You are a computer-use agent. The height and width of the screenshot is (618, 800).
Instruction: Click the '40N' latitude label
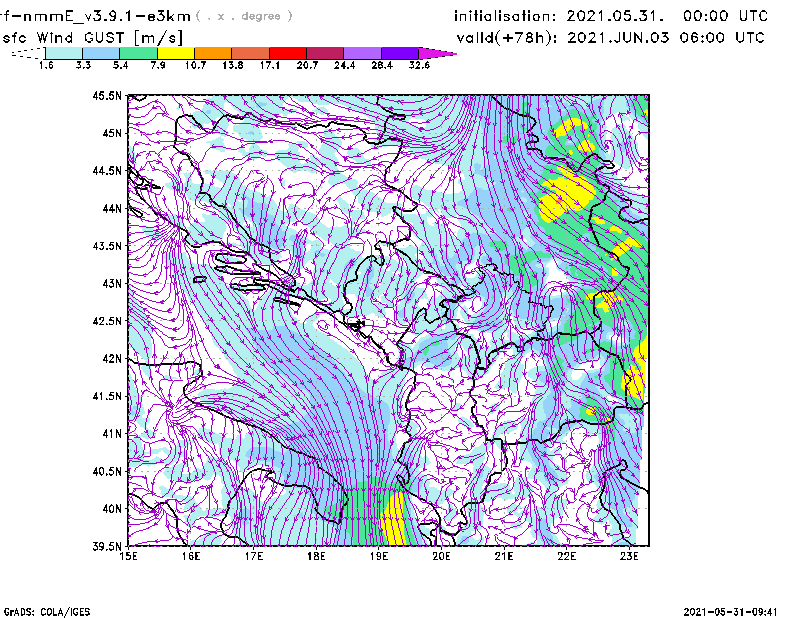click(x=112, y=509)
